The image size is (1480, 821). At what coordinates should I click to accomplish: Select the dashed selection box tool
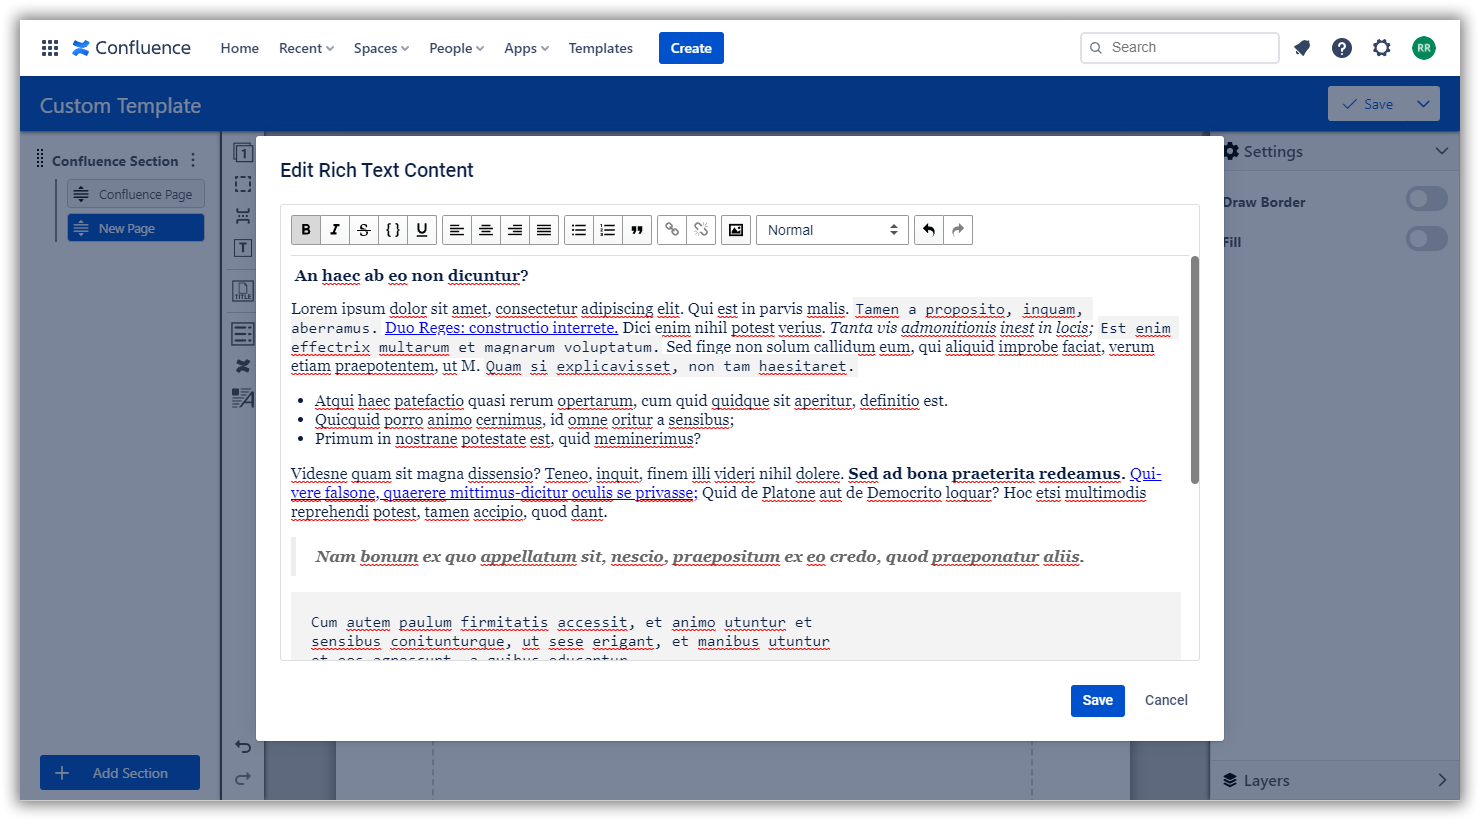243,184
